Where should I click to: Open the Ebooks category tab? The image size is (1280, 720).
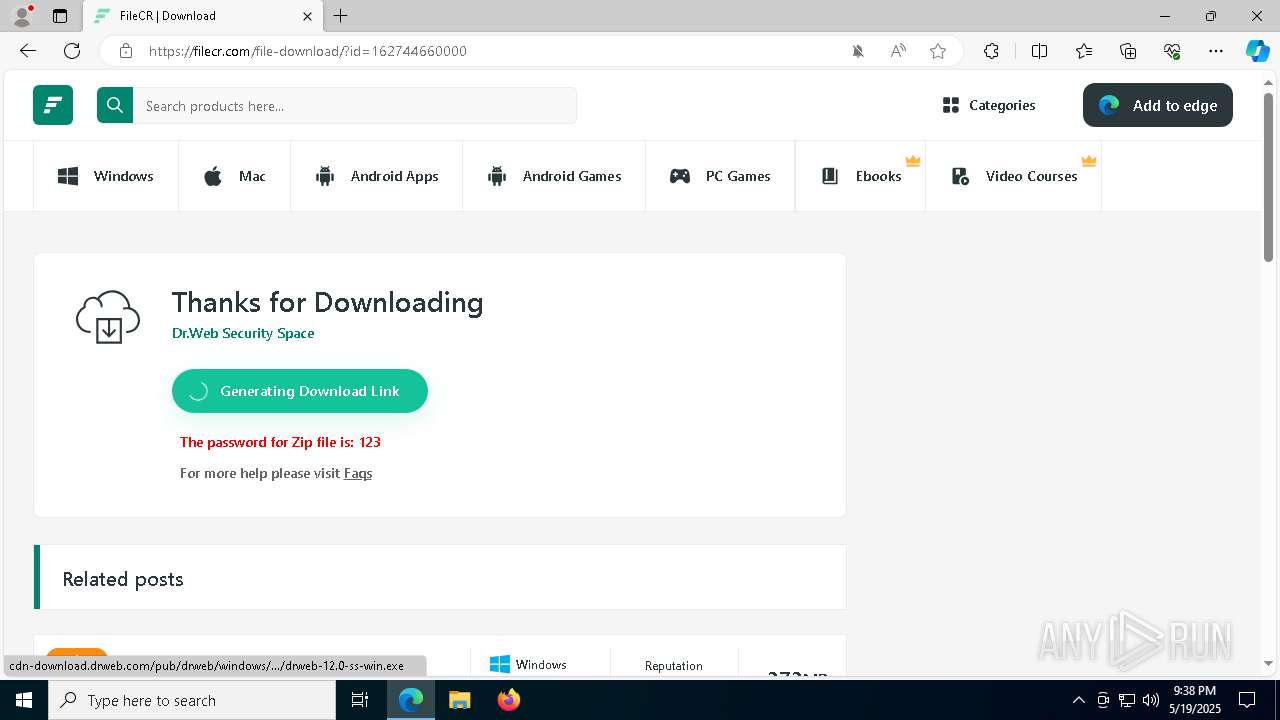click(x=861, y=176)
